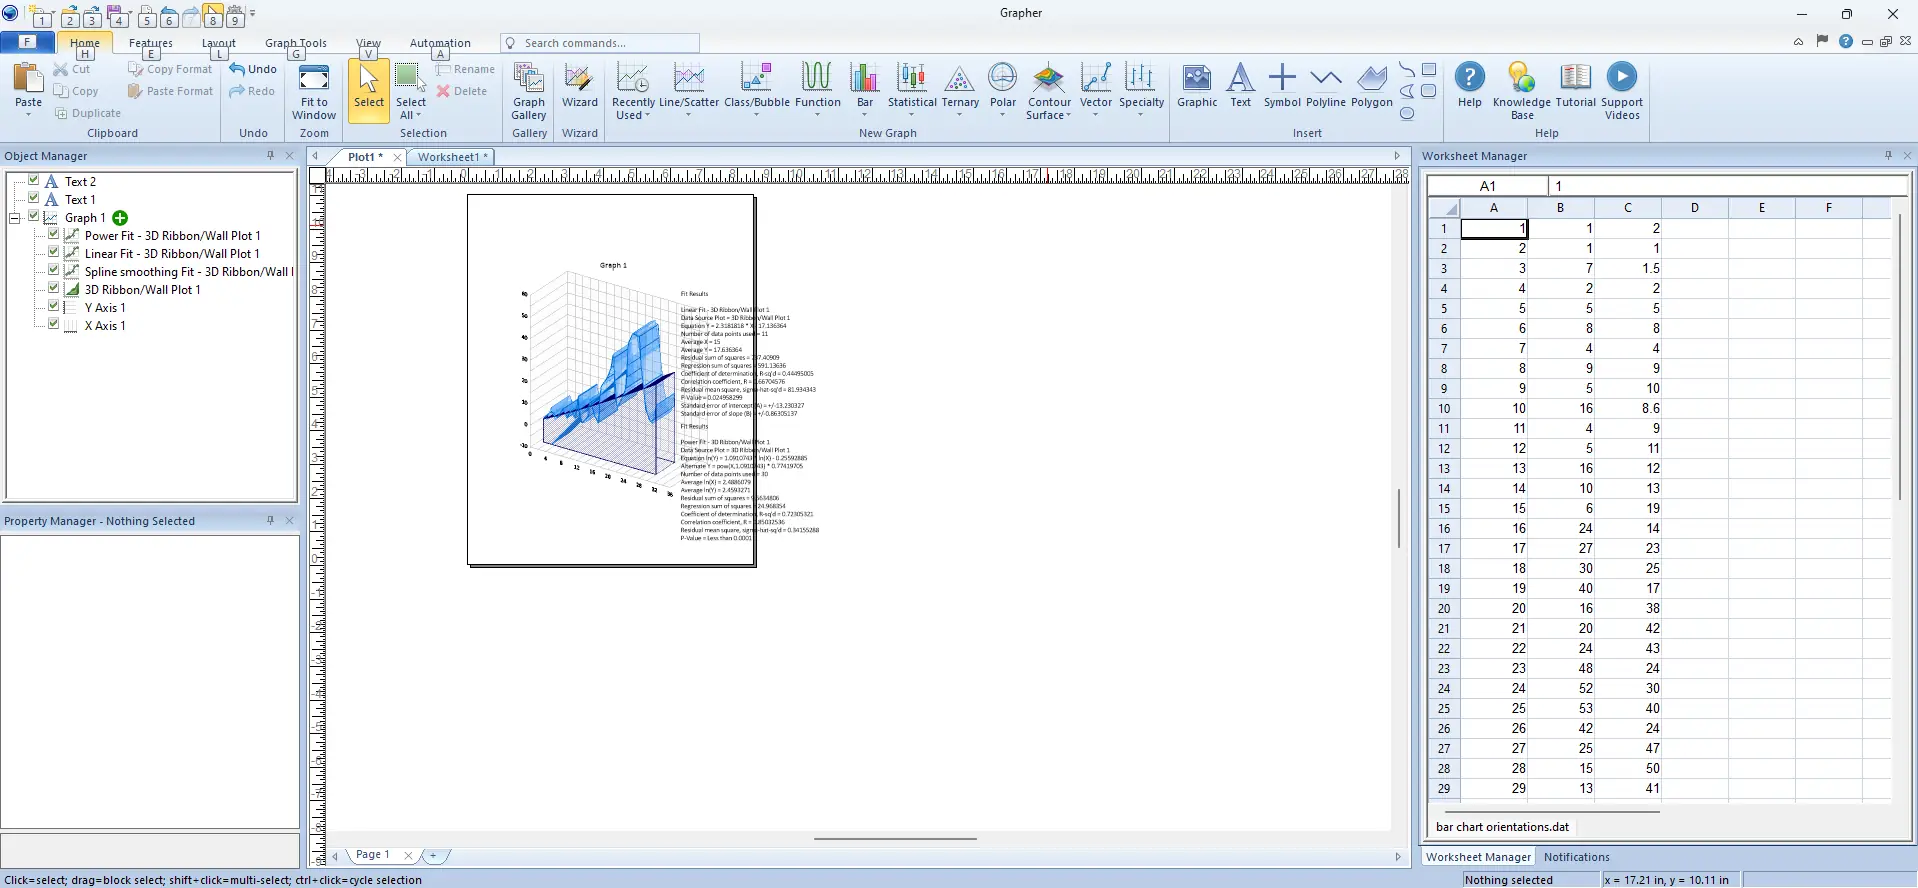
Task: Open Vector graph types
Action: coord(1095,89)
